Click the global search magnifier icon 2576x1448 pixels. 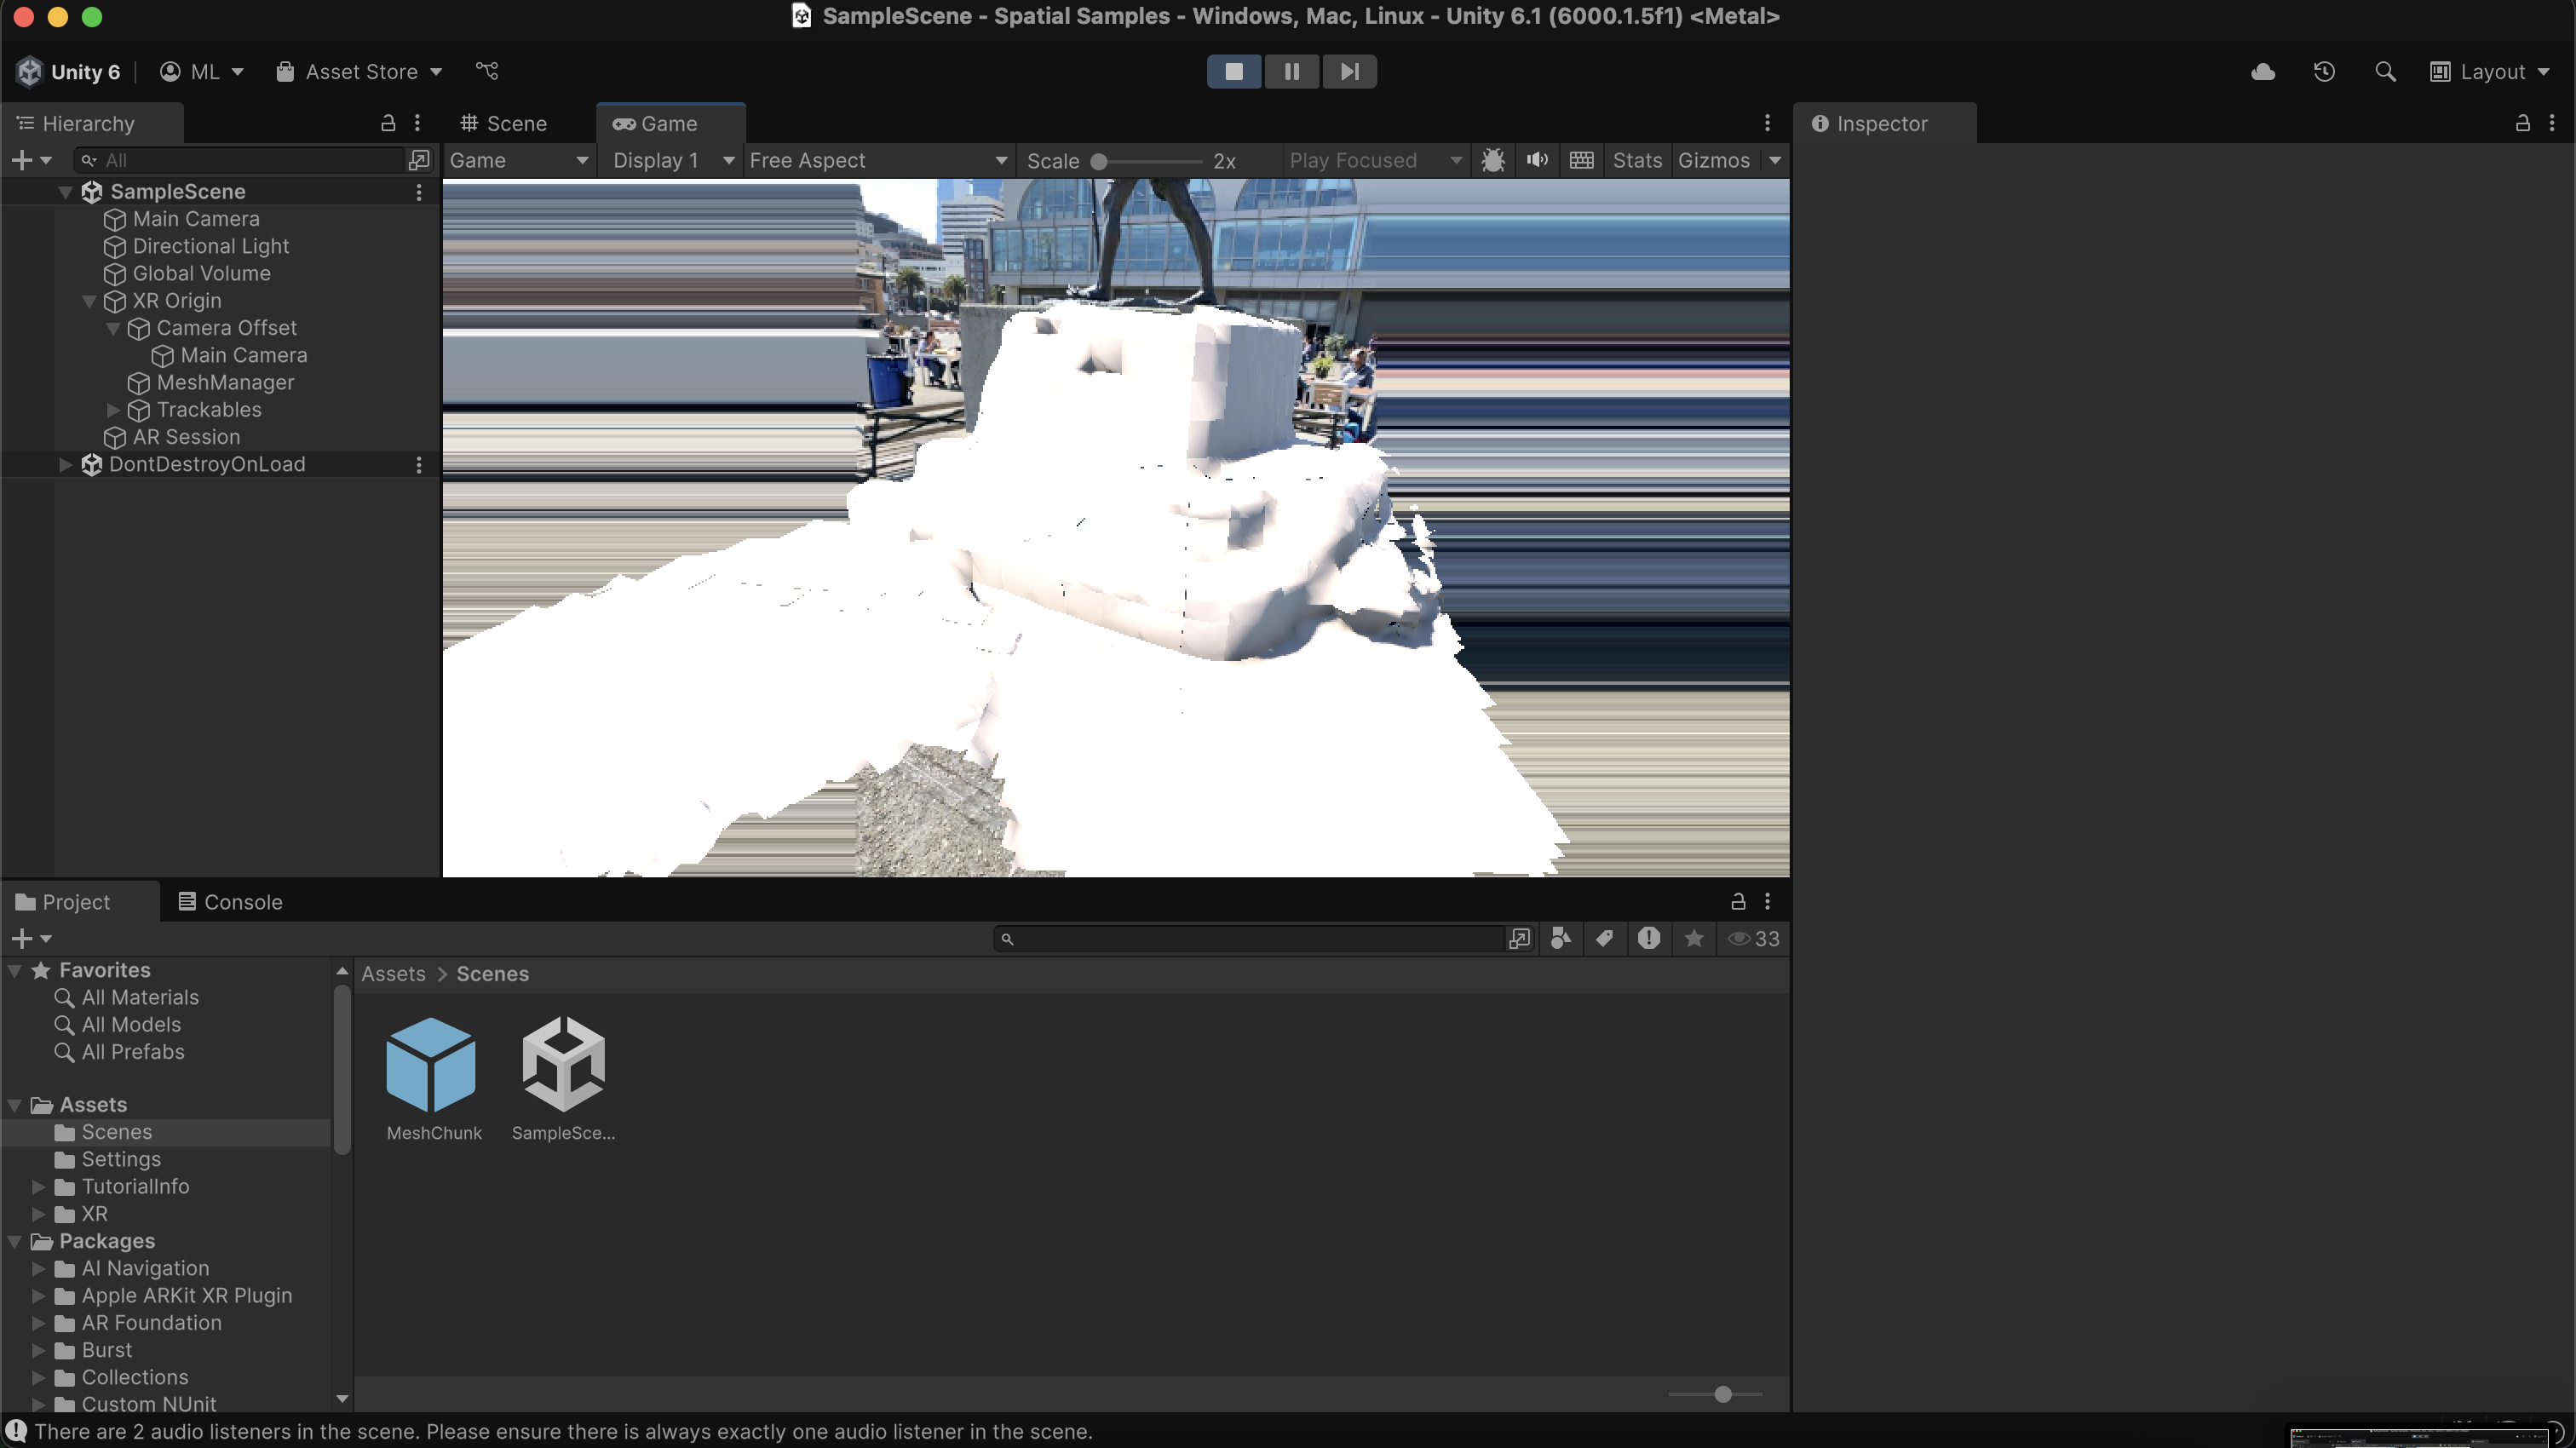pos(2386,71)
